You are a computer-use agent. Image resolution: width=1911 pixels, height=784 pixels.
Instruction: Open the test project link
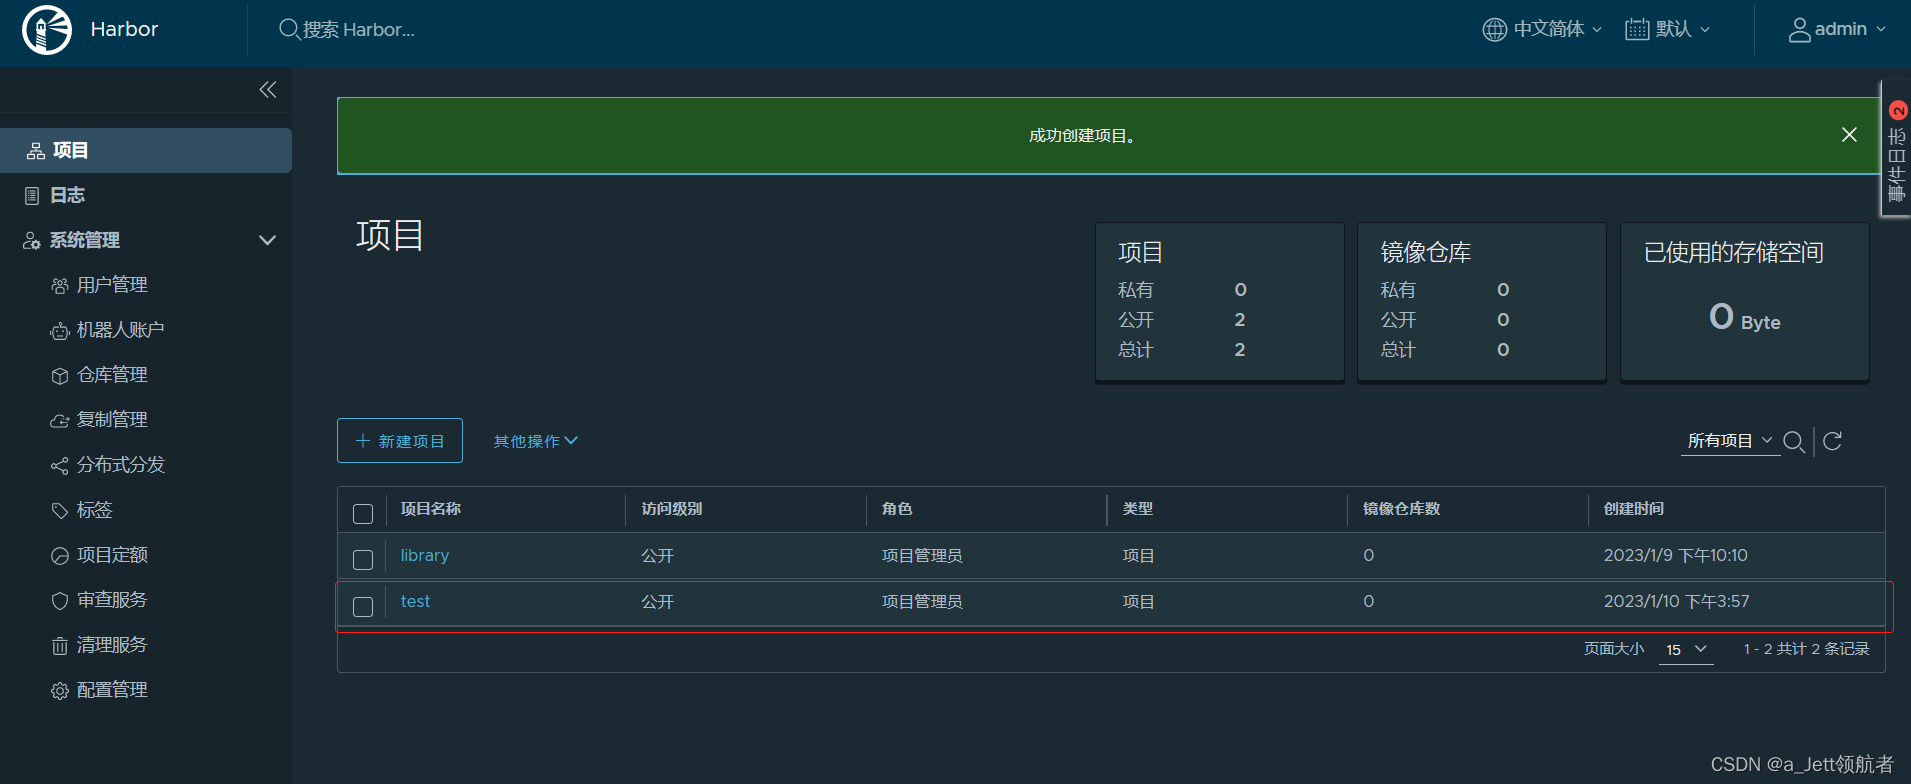point(415,601)
